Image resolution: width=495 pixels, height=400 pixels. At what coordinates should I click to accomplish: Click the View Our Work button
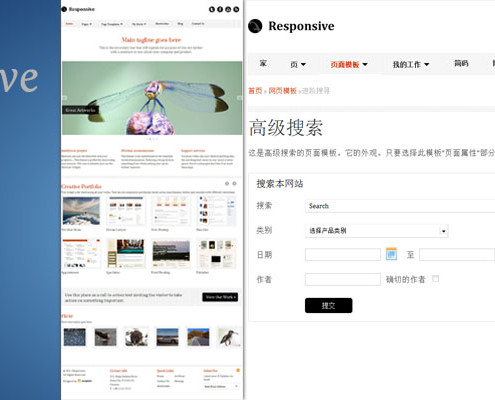pyautogui.click(x=220, y=297)
